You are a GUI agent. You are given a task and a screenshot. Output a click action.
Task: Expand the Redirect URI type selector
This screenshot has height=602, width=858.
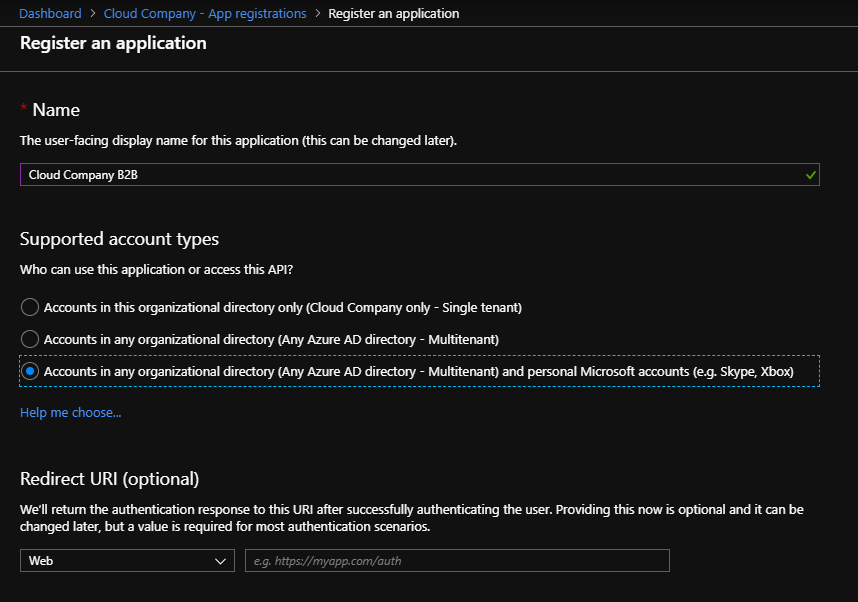point(127,560)
